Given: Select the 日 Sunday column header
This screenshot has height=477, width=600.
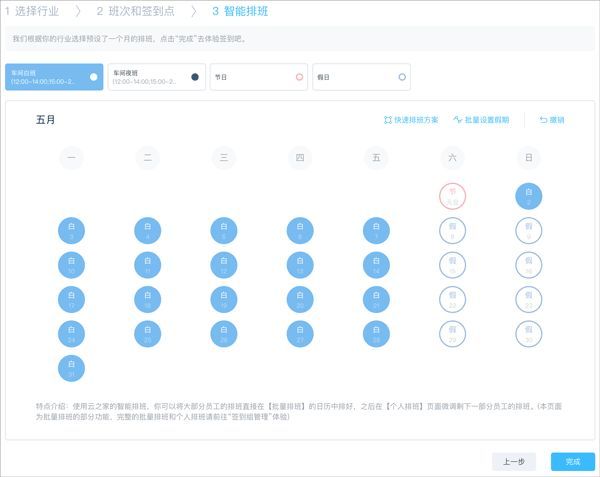Looking at the screenshot, I should tap(528, 157).
